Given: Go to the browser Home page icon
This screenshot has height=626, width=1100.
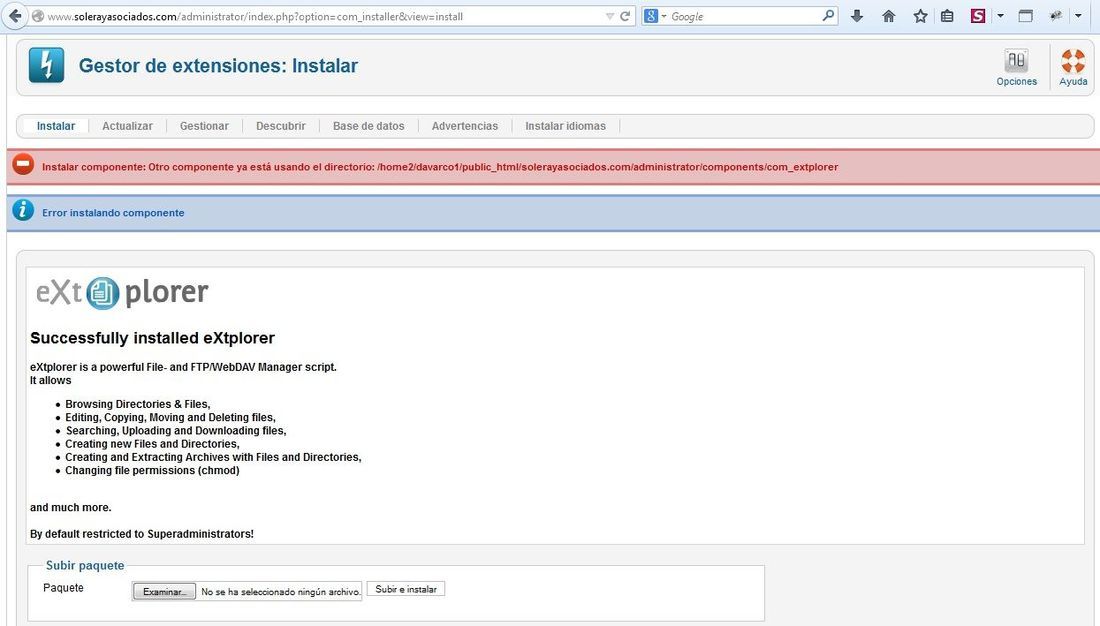Looking at the screenshot, I should click(x=888, y=16).
